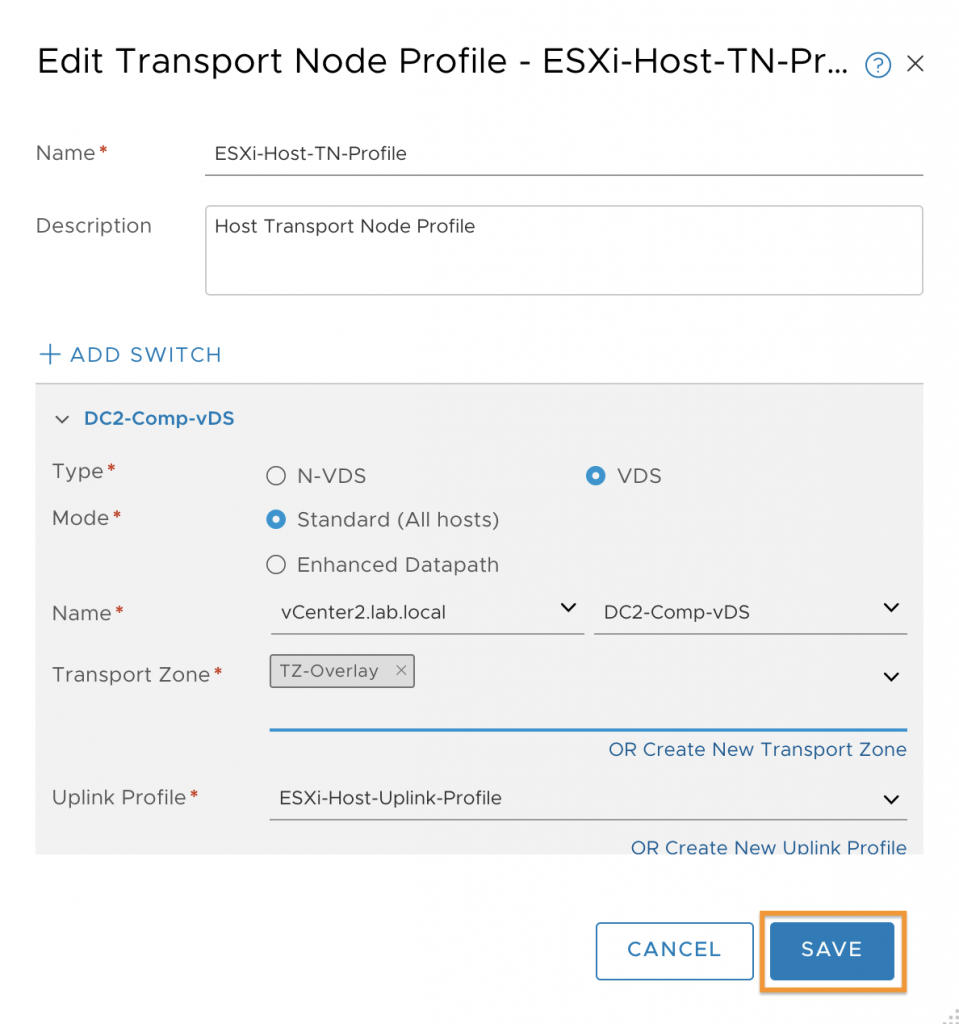Open the help question mark icon
This screenshot has width=959, height=1024.
(x=877, y=65)
